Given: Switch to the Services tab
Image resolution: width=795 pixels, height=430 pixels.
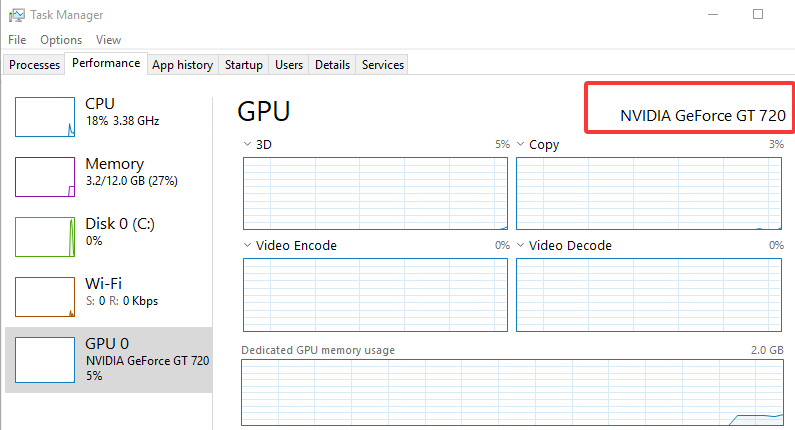Looking at the screenshot, I should click(382, 65).
